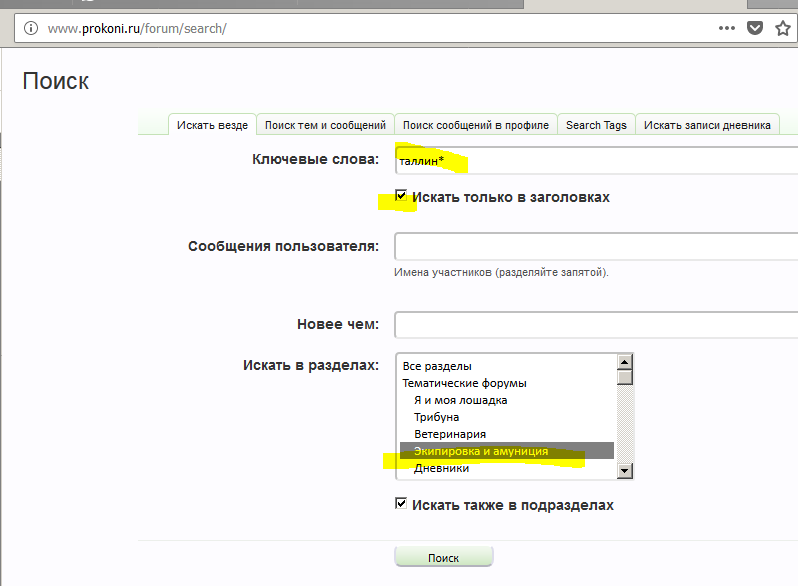Click the section list scrollbar thumb

(625, 378)
